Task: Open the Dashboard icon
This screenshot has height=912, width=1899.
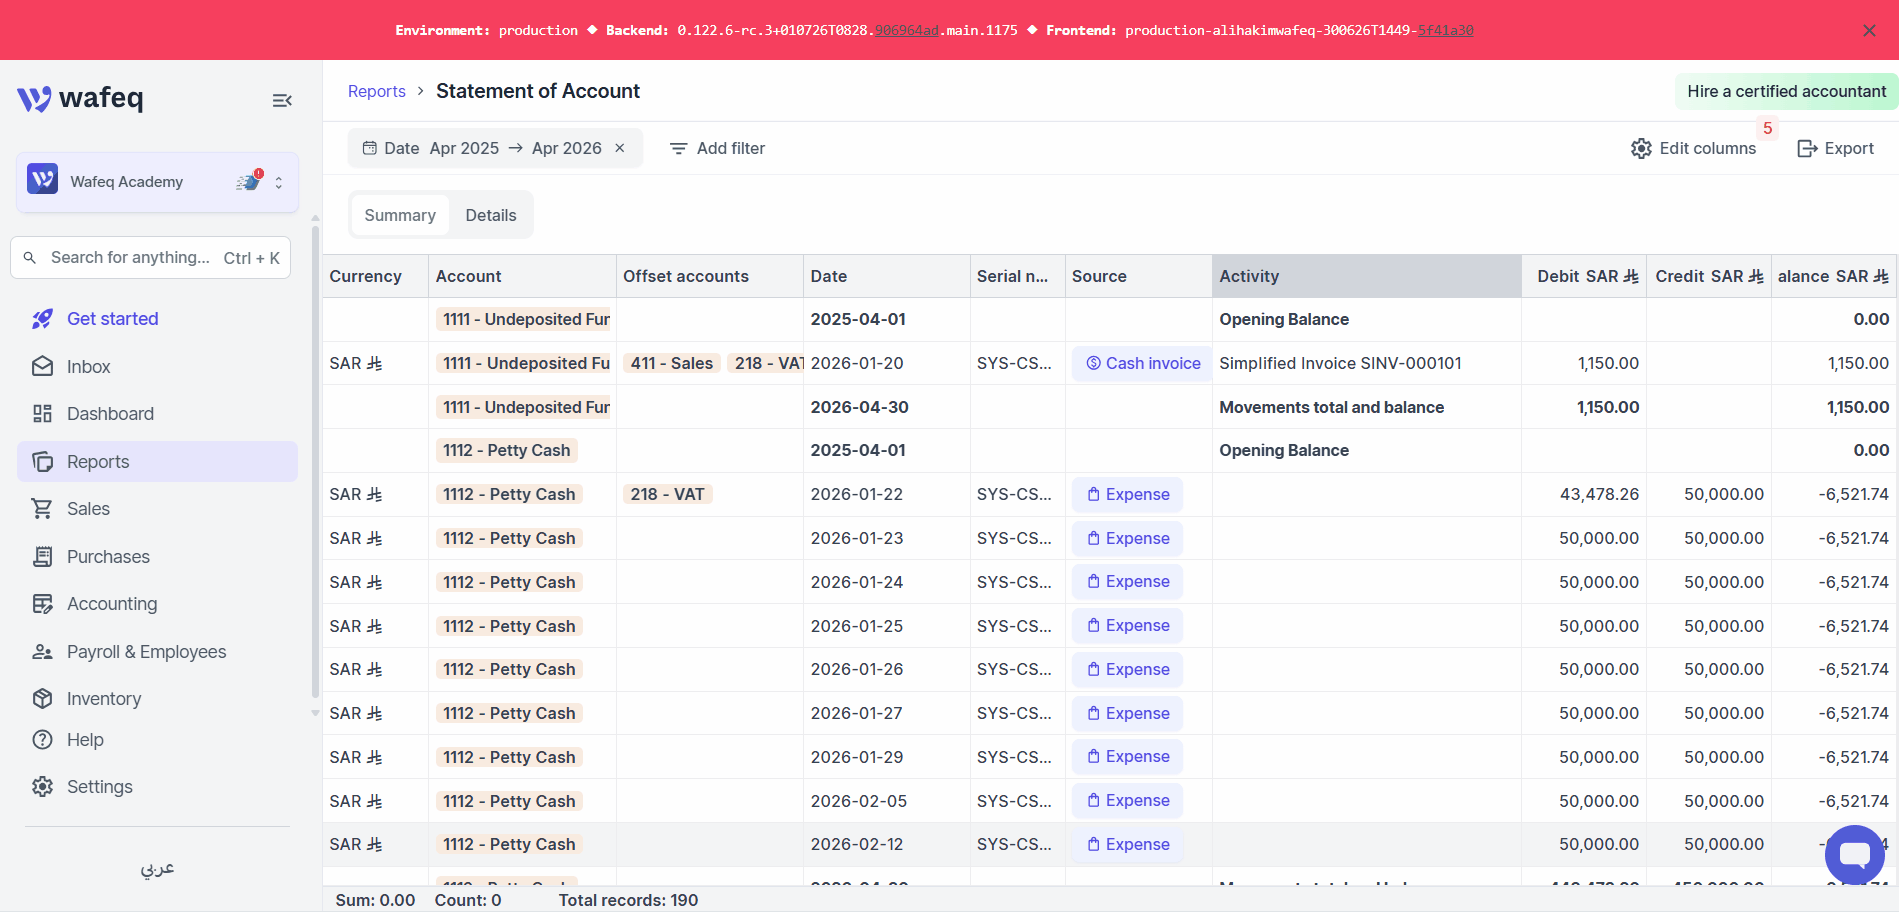Action: tap(42, 414)
